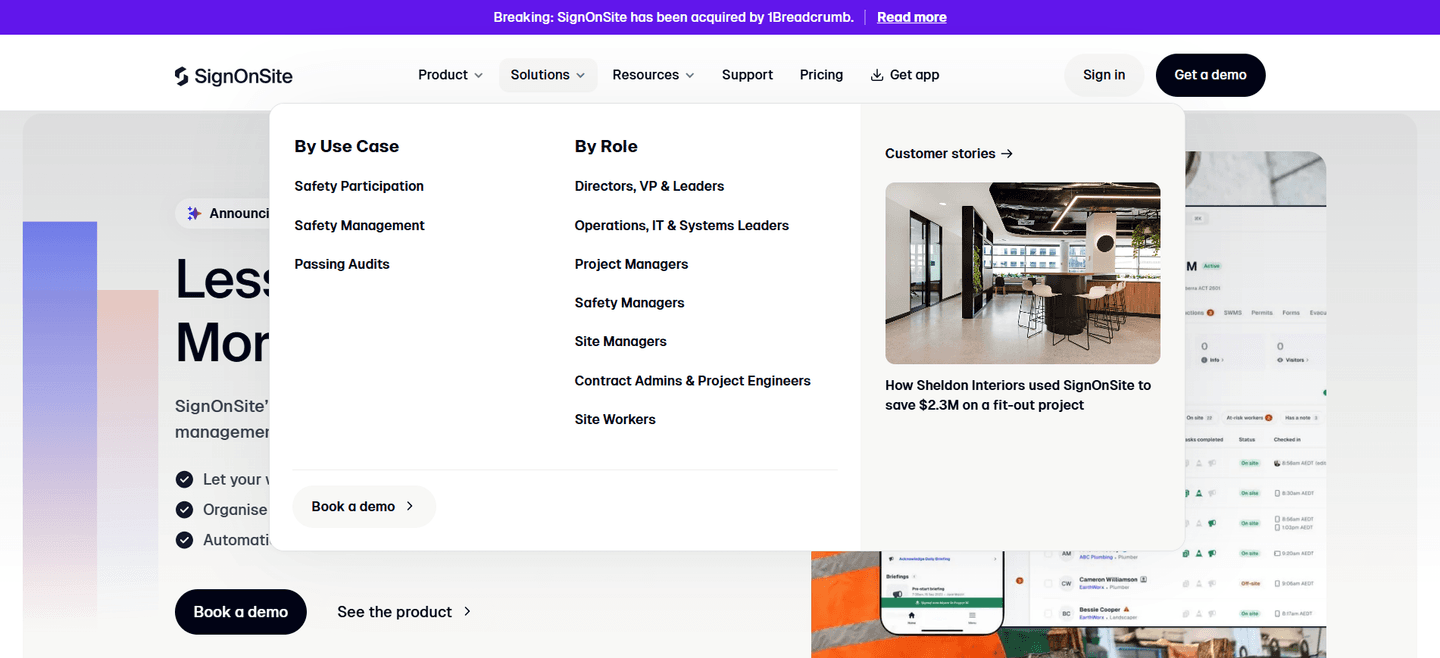This screenshot has width=1440, height=658.
Task: Go to the Support page
Action: click(747, 75)
